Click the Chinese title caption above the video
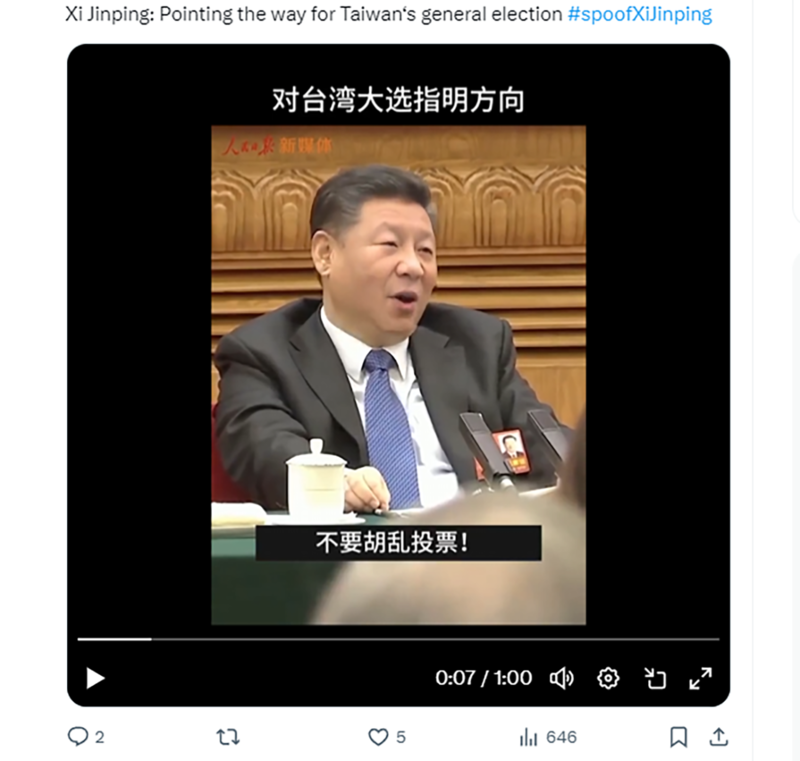The image size is (800, 761). pos(398,100)
